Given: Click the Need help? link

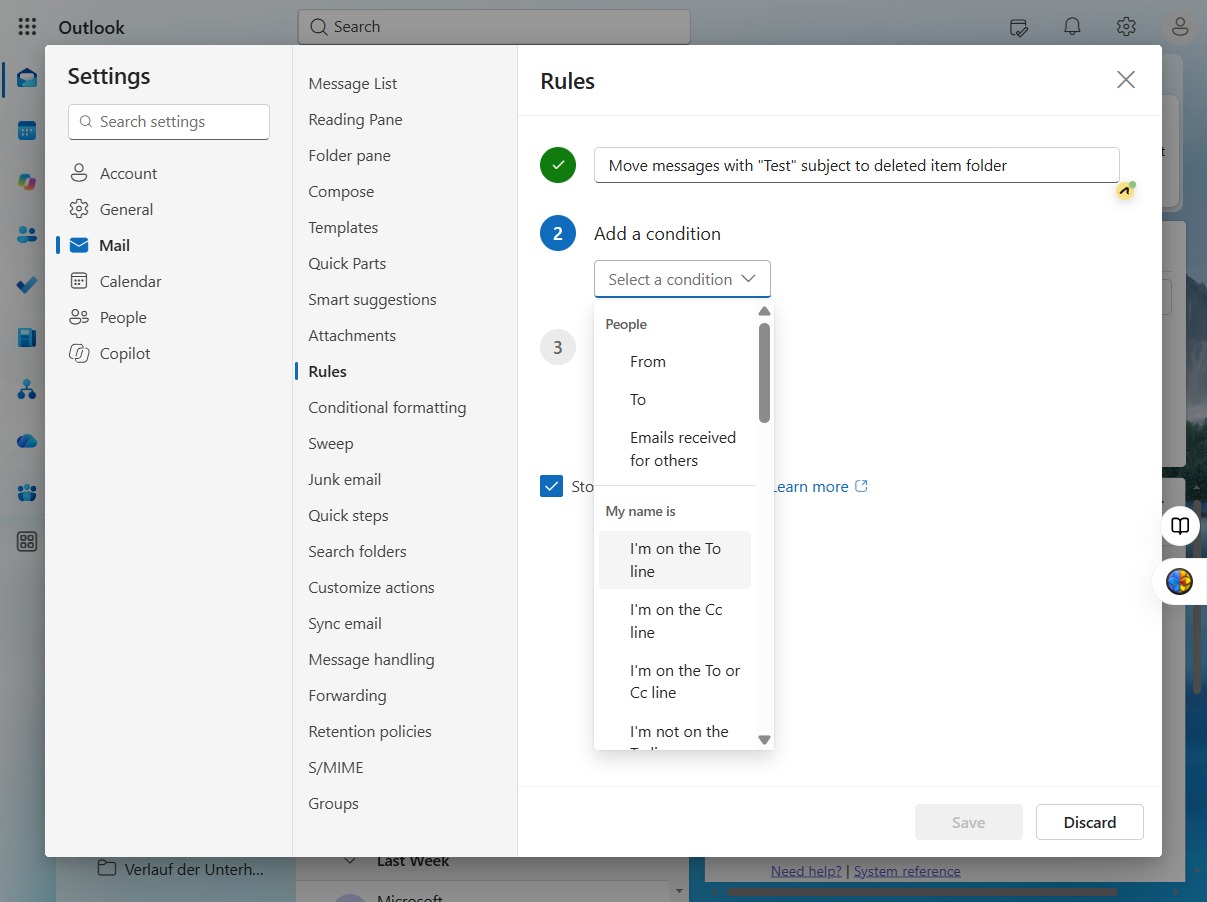Looking at the screenshot, I should pos(806,871).
